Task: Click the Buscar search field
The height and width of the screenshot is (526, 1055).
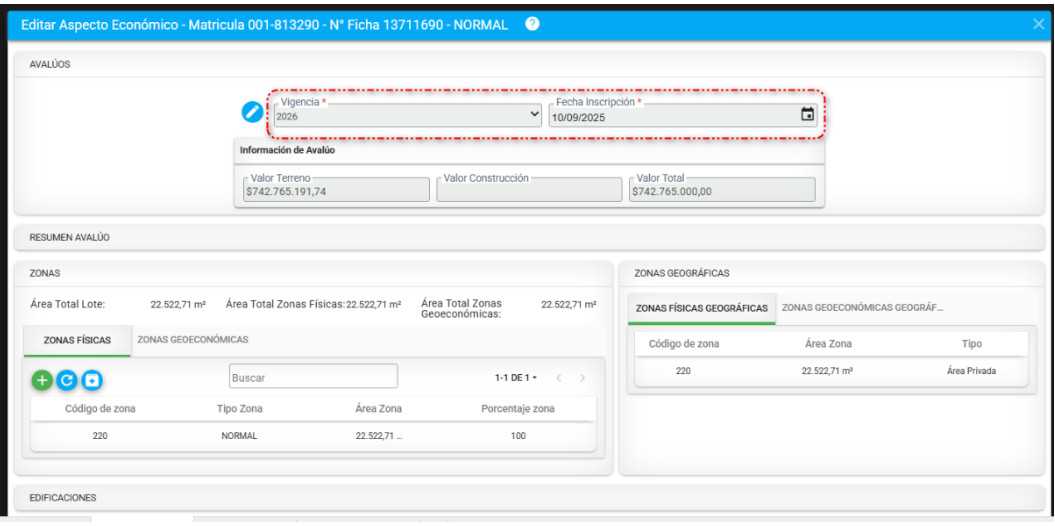Action: tap(313, 378)
